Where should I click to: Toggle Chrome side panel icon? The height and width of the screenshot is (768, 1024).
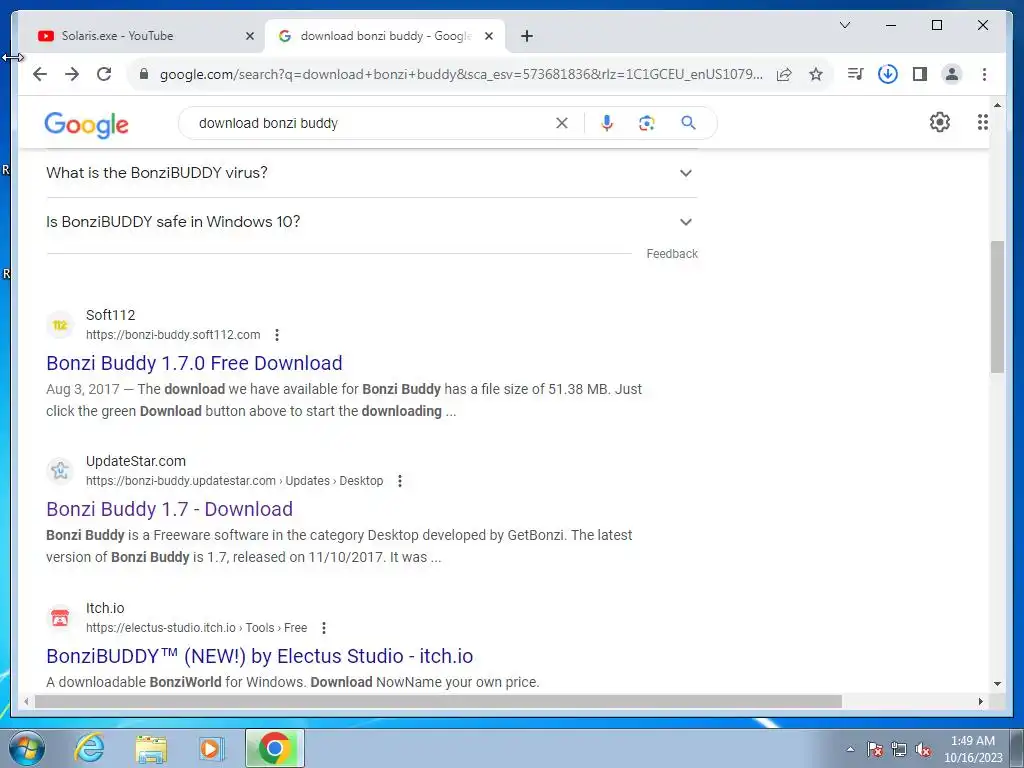(920, 74)
